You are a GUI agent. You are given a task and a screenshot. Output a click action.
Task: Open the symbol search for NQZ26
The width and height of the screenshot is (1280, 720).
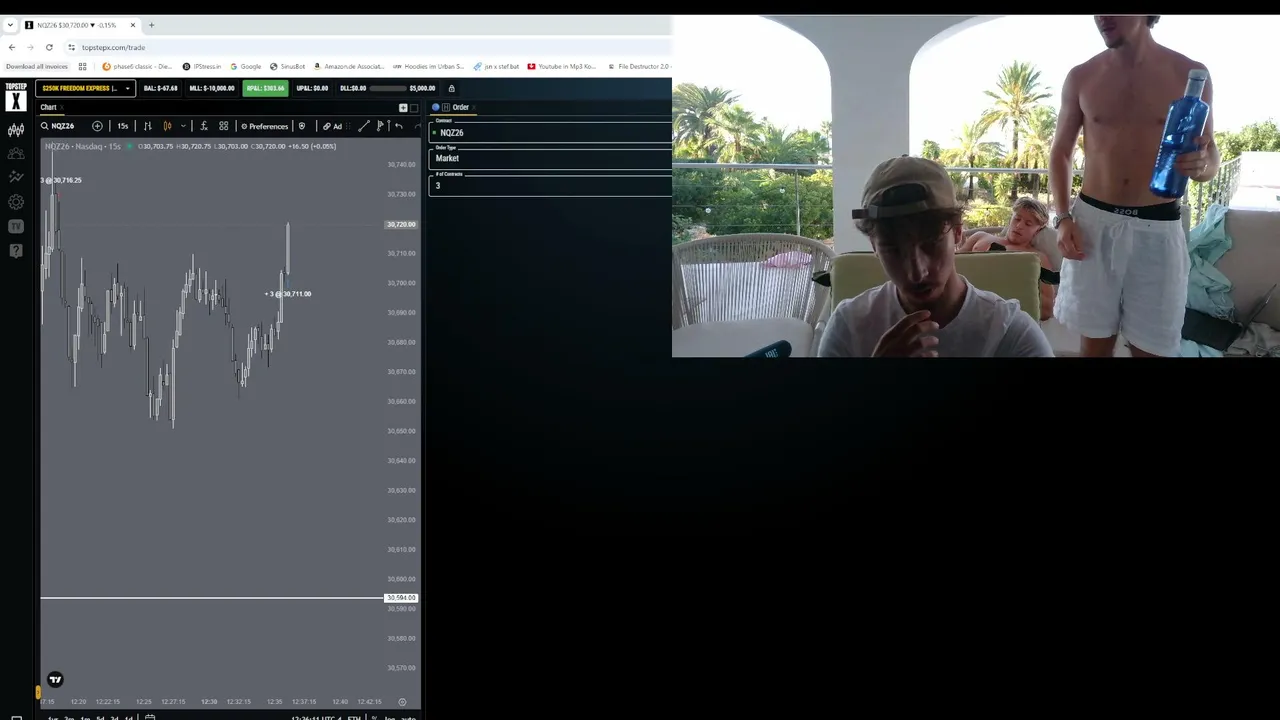click(x=58, y=126)
